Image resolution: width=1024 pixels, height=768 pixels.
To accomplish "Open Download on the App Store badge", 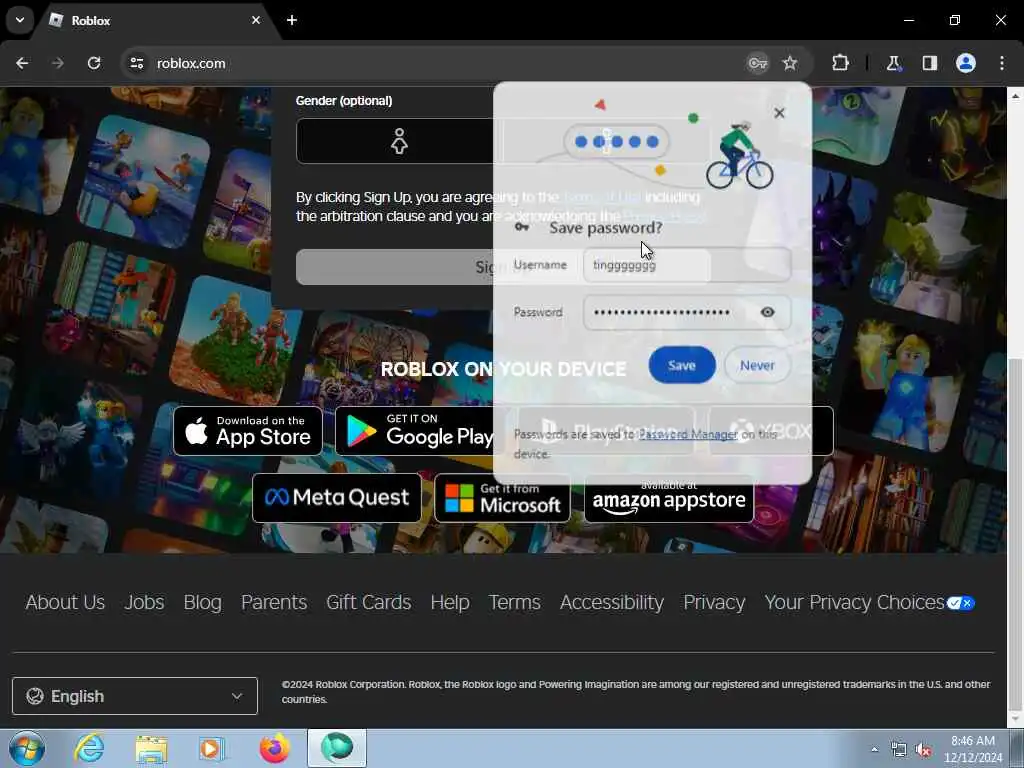I will tap(248, 431).
